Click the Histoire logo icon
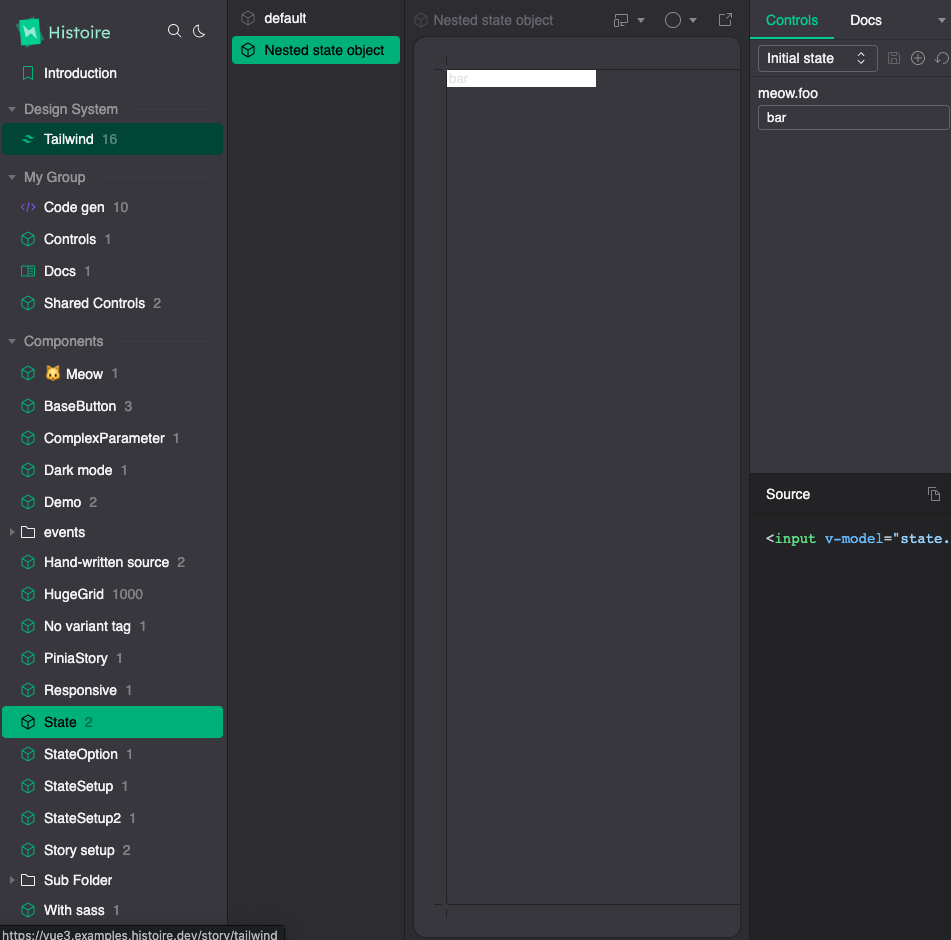Image resolution: width=951 pixels, height=940 pixels. [29, 32]
